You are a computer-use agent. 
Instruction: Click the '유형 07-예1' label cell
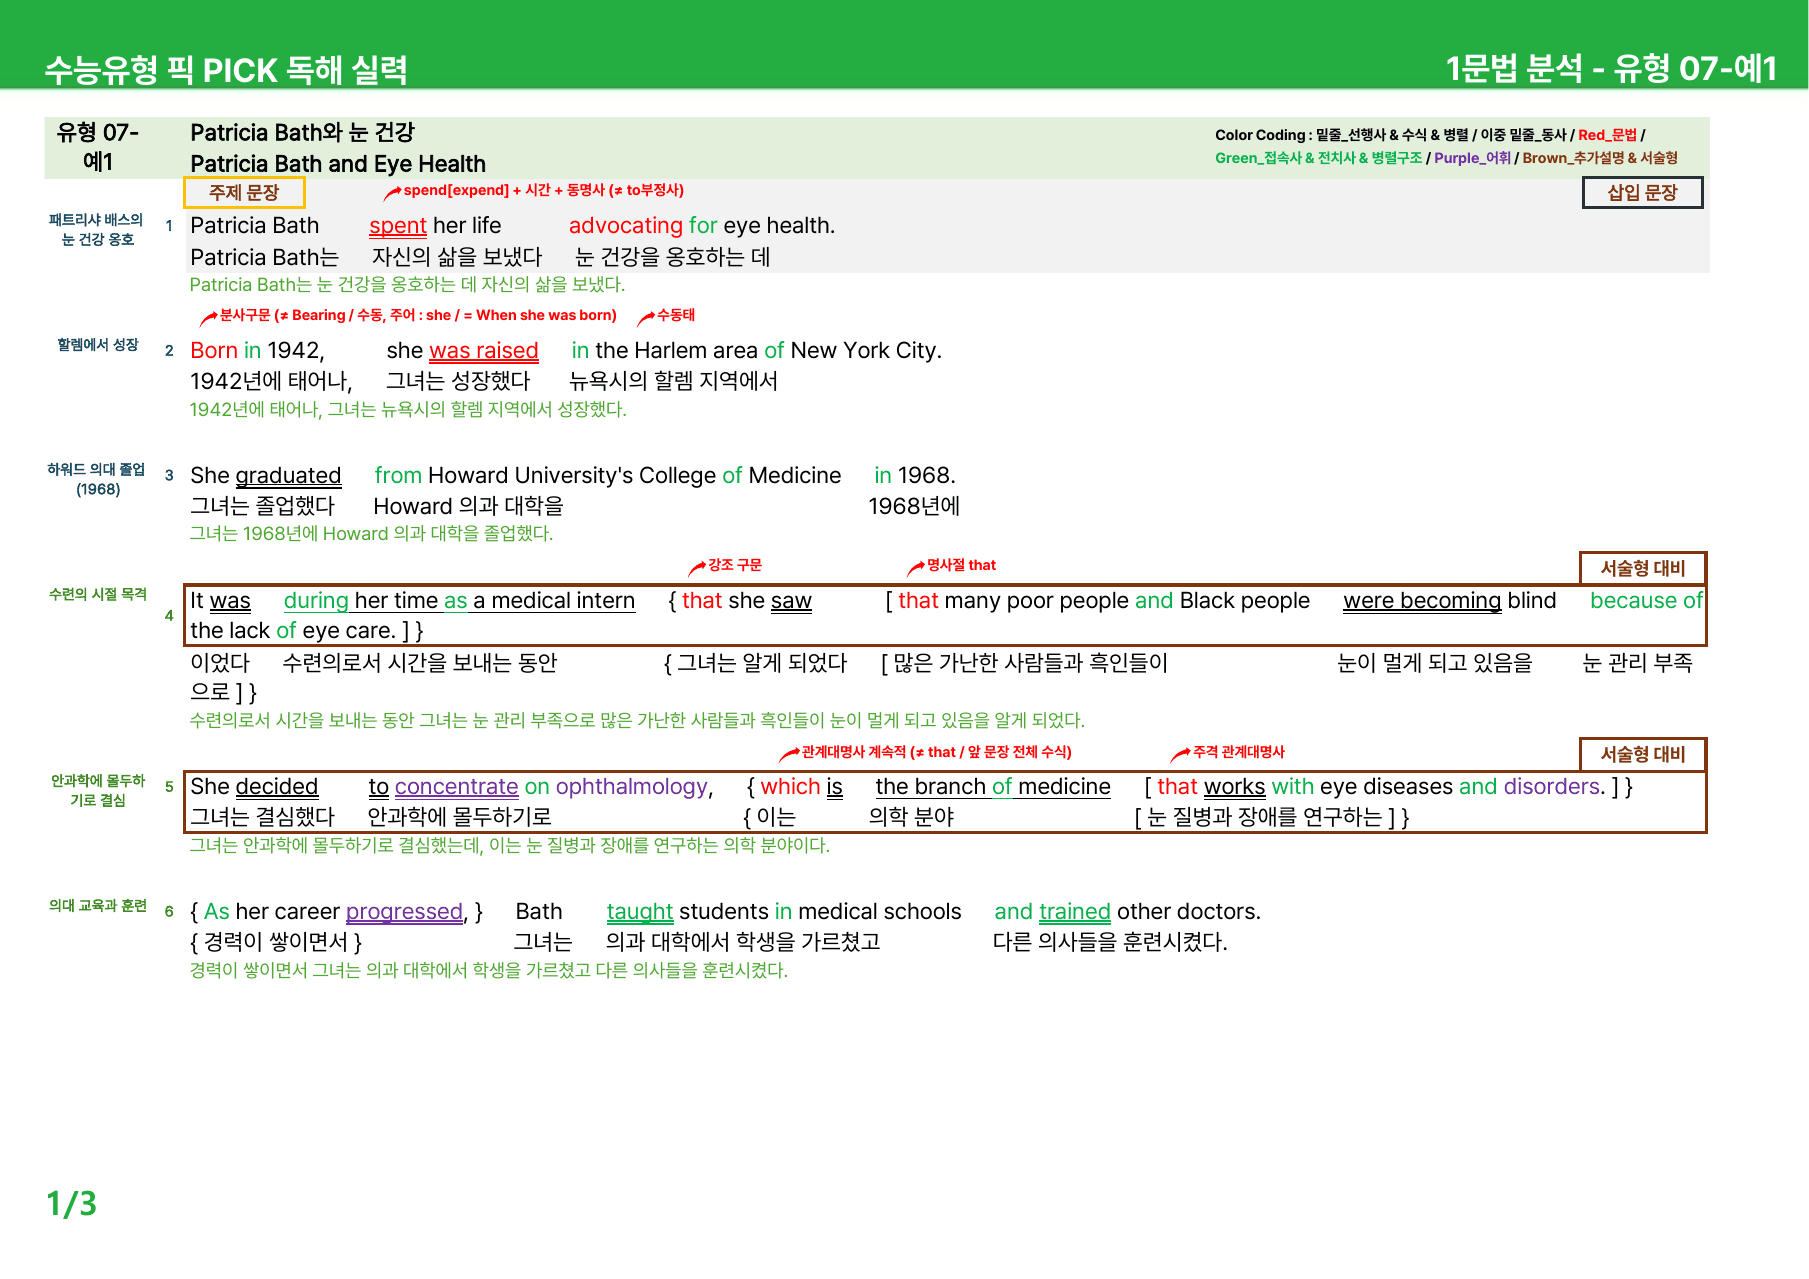click(98, 147)
